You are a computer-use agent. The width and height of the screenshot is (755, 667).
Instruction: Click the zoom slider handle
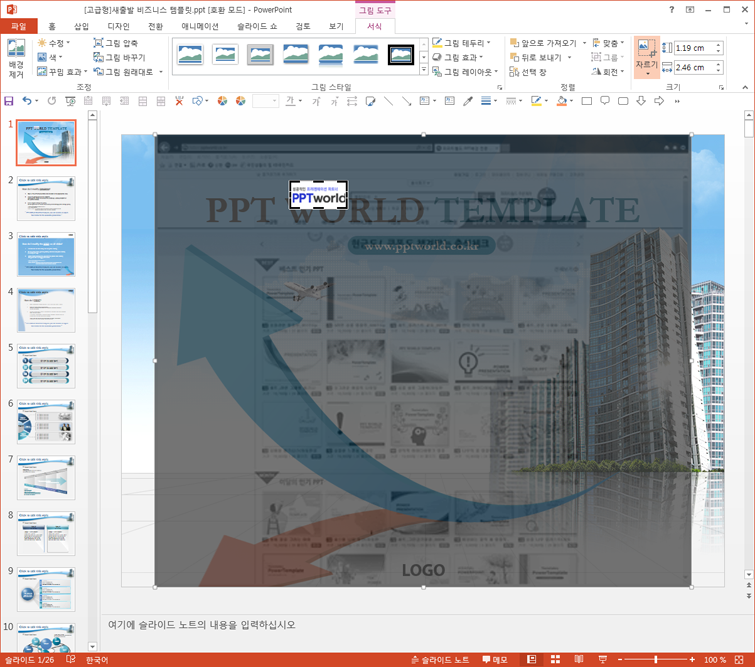[x=655, y=659]
